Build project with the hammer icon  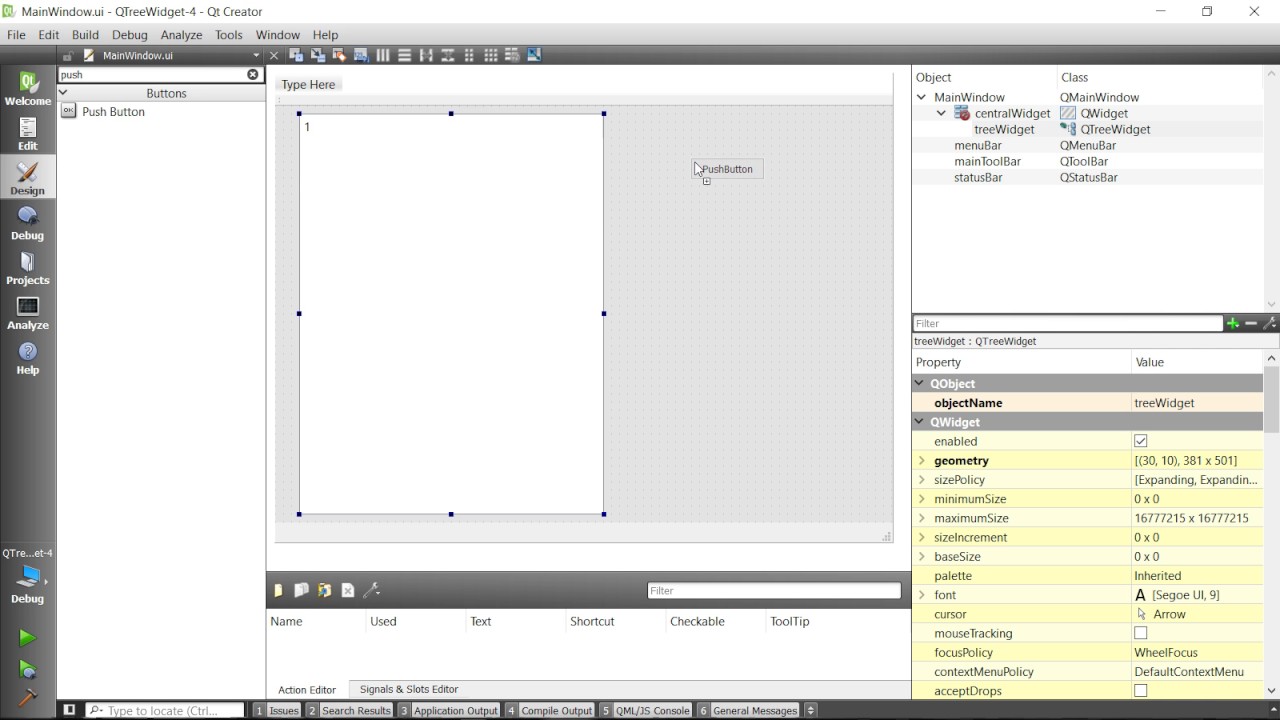[x=27, y=697]
